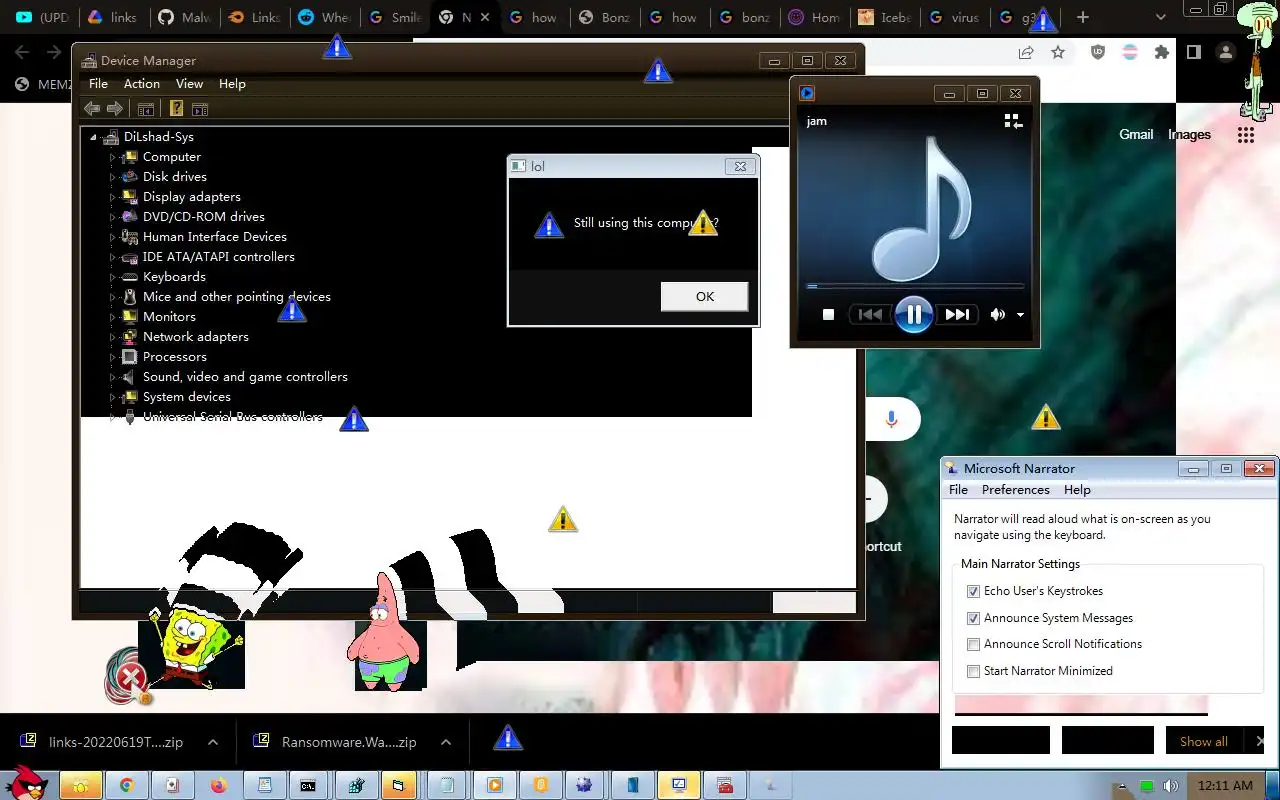Open the media player volume dropdown arrow
This screenshot has height=800, width=1280.
click(x=1020, y=315)
